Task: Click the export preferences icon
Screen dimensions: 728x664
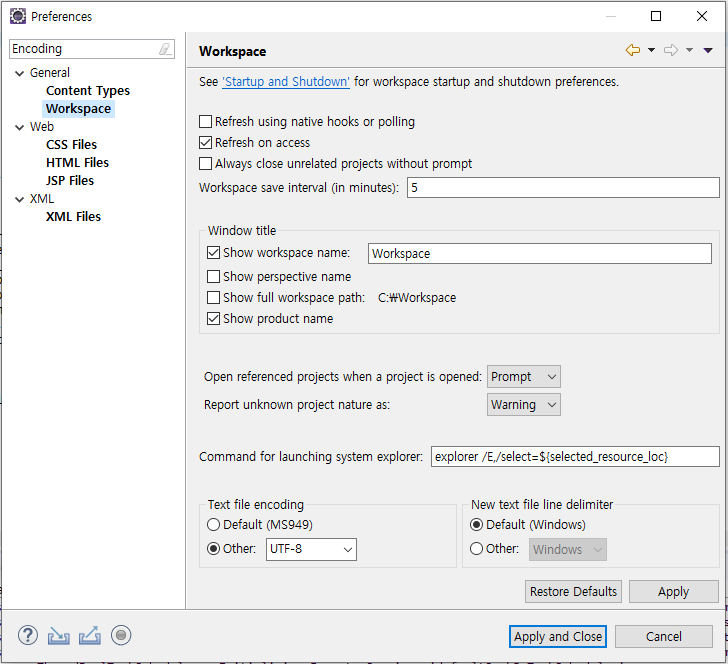Action: pos(90,636)
